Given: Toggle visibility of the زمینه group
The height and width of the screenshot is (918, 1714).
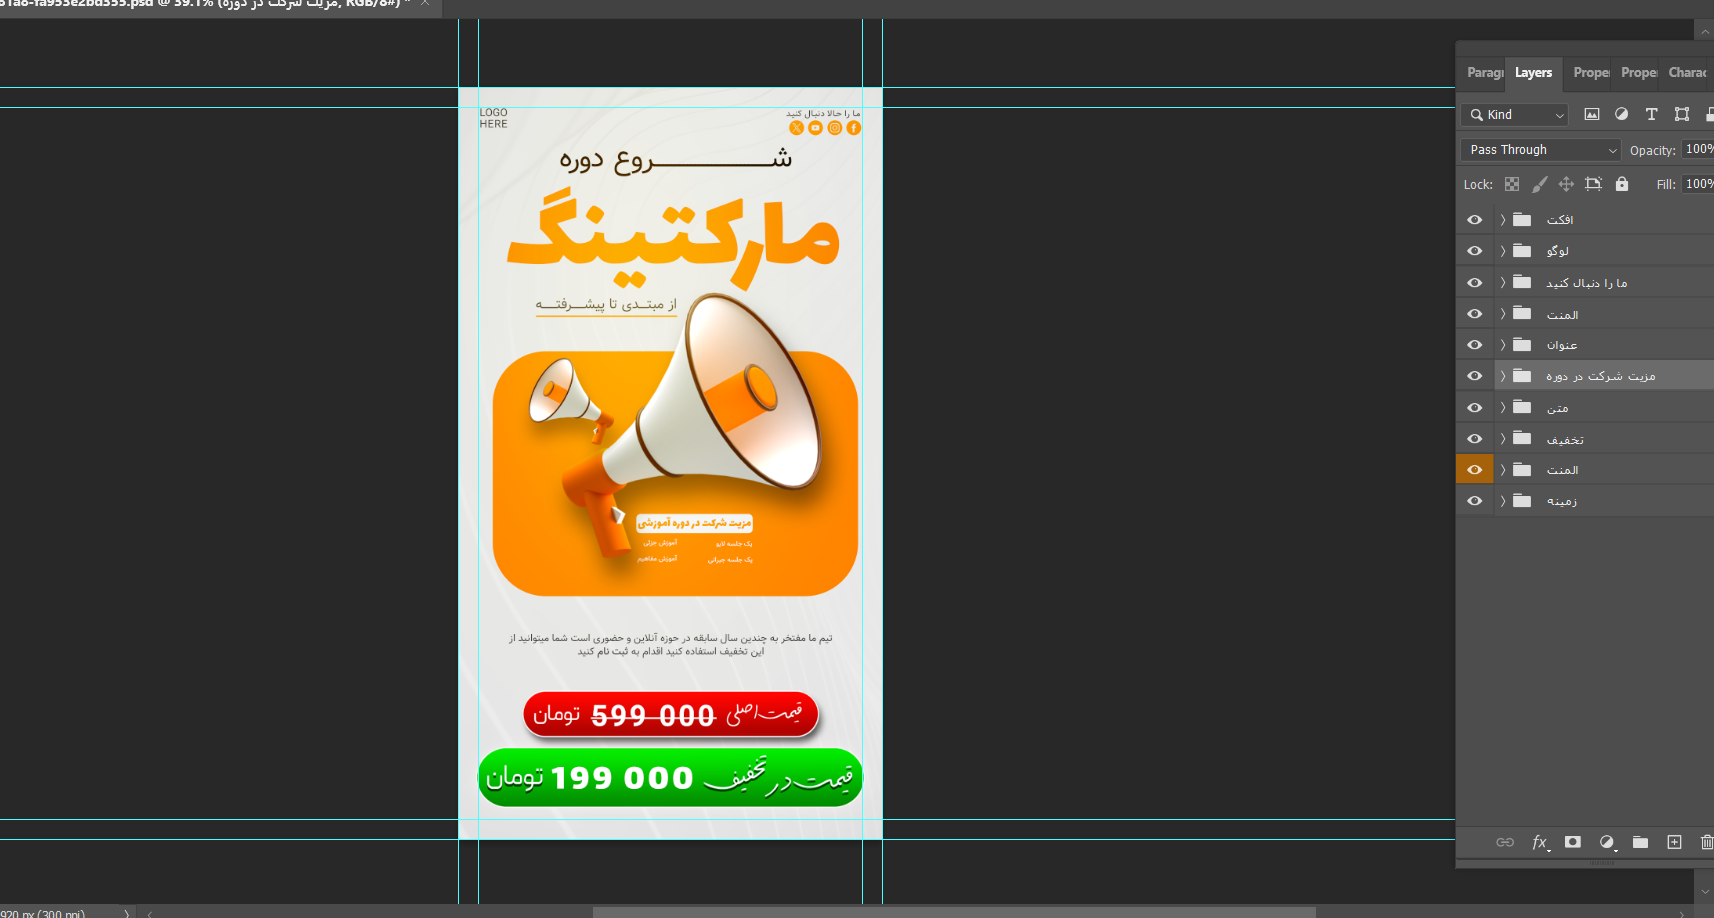Looking at the screenshot, I should click(x=1474, y=501).
